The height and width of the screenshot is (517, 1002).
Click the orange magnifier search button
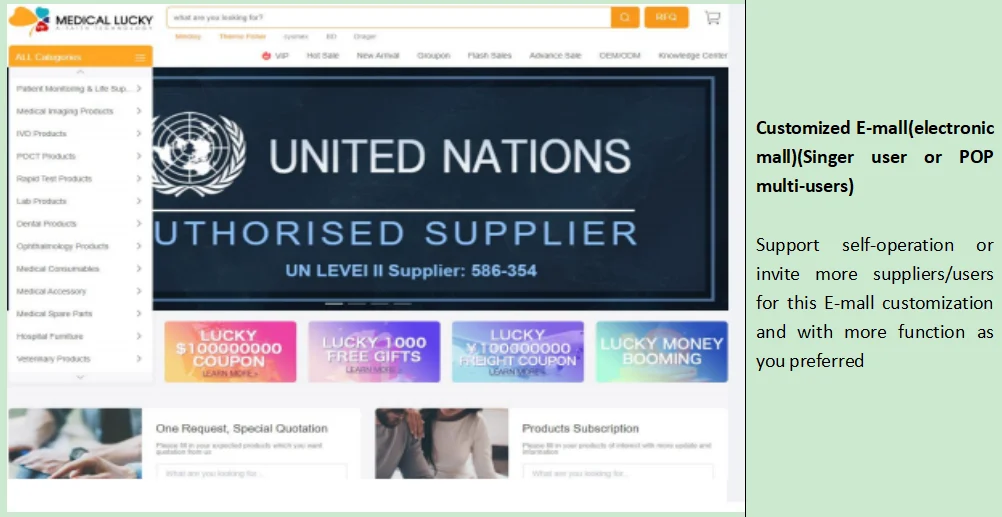point(624,17)
